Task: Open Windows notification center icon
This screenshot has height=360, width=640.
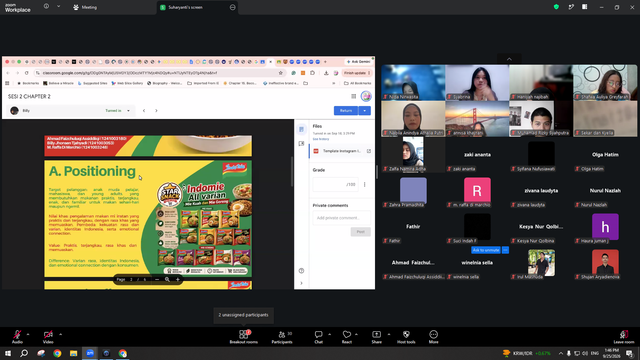Action: [x=629, y=353]
